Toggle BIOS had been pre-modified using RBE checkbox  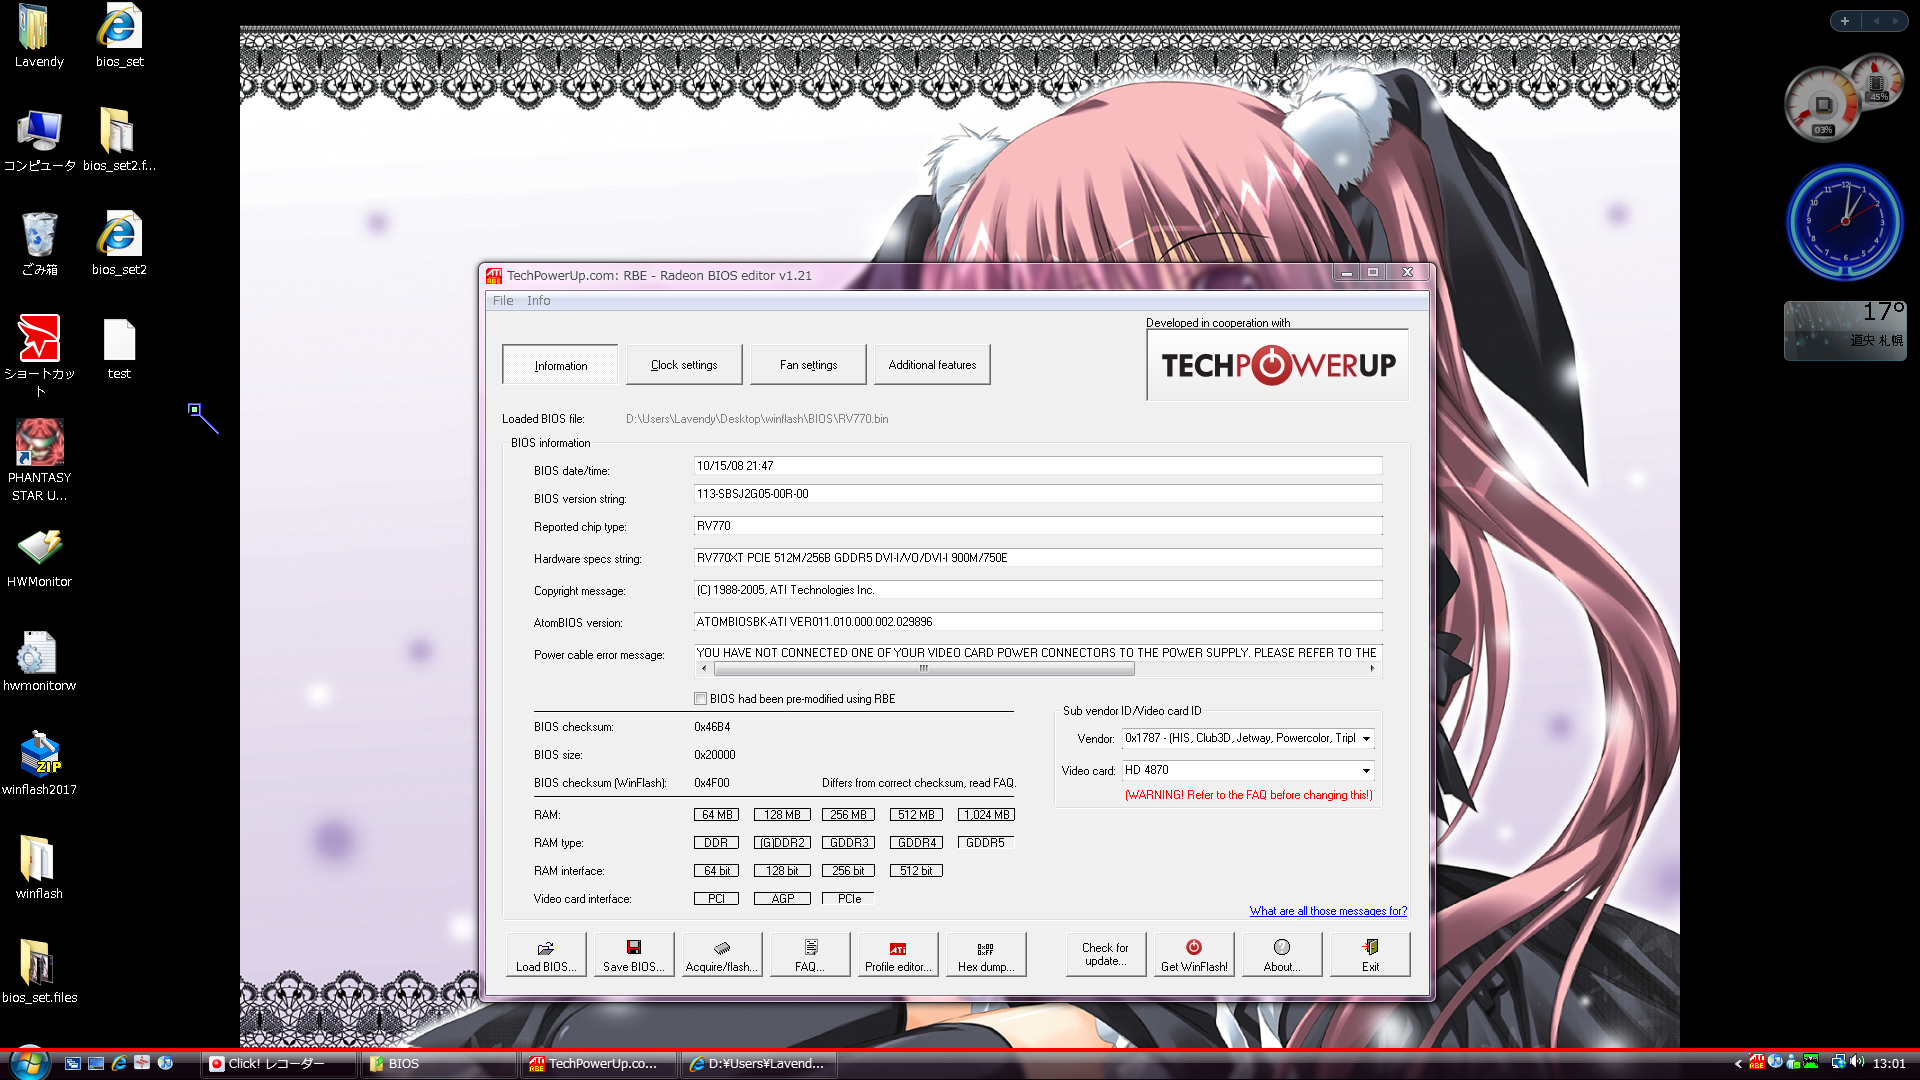point(700,699)
